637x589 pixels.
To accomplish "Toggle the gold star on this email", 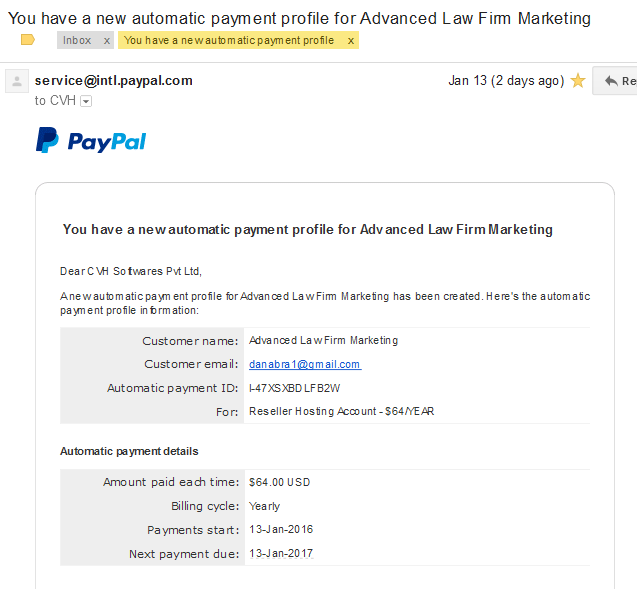I will click(578, 80).
